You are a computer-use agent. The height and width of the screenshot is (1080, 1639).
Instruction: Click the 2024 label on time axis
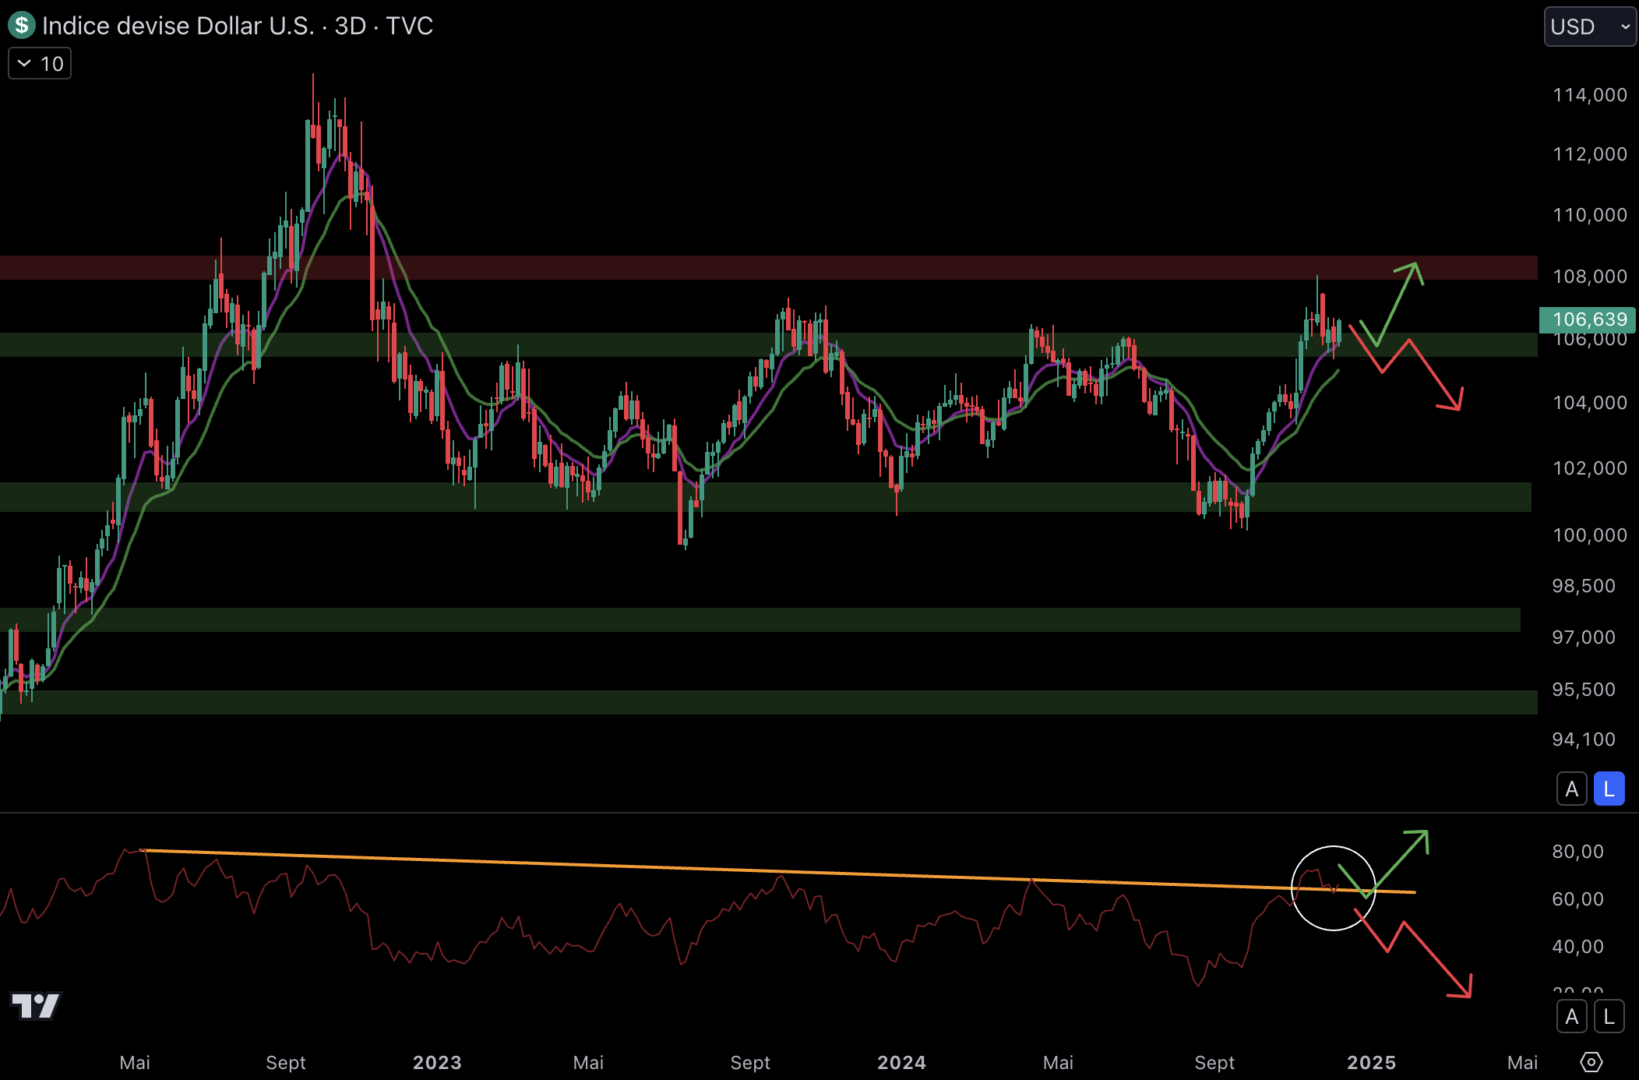[x=901, y=1062]
